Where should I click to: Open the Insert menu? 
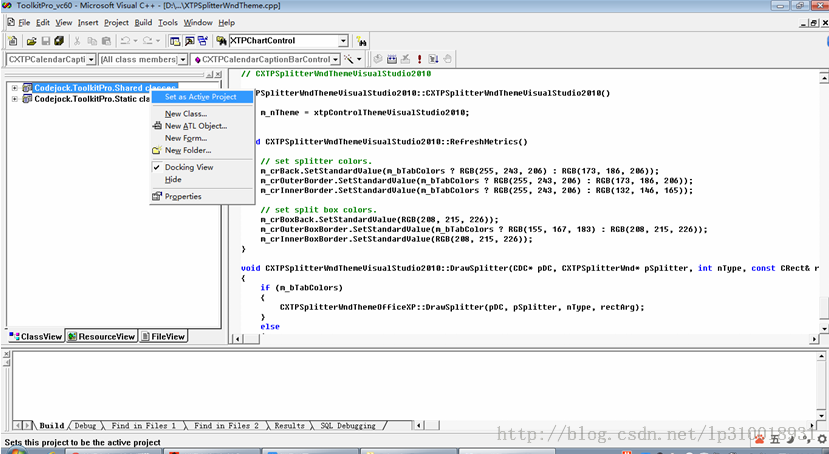88,23
